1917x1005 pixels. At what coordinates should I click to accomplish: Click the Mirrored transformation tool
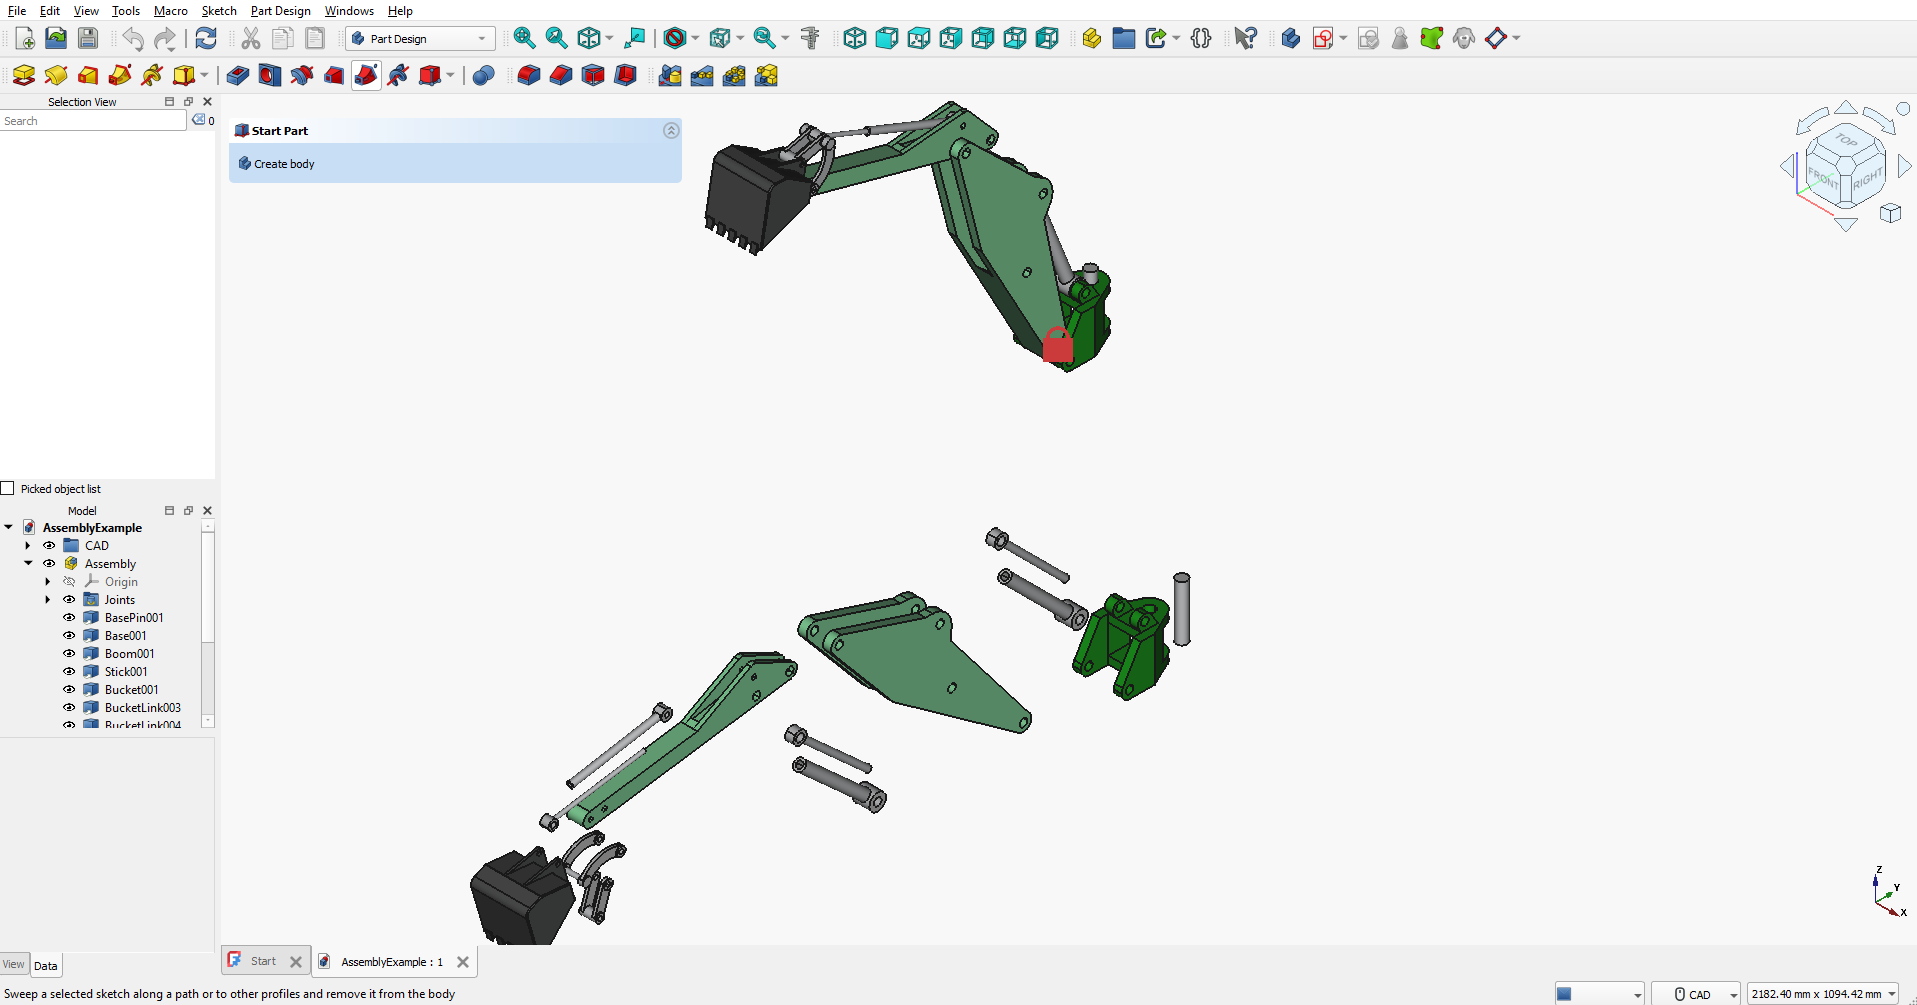click(670, 75)
